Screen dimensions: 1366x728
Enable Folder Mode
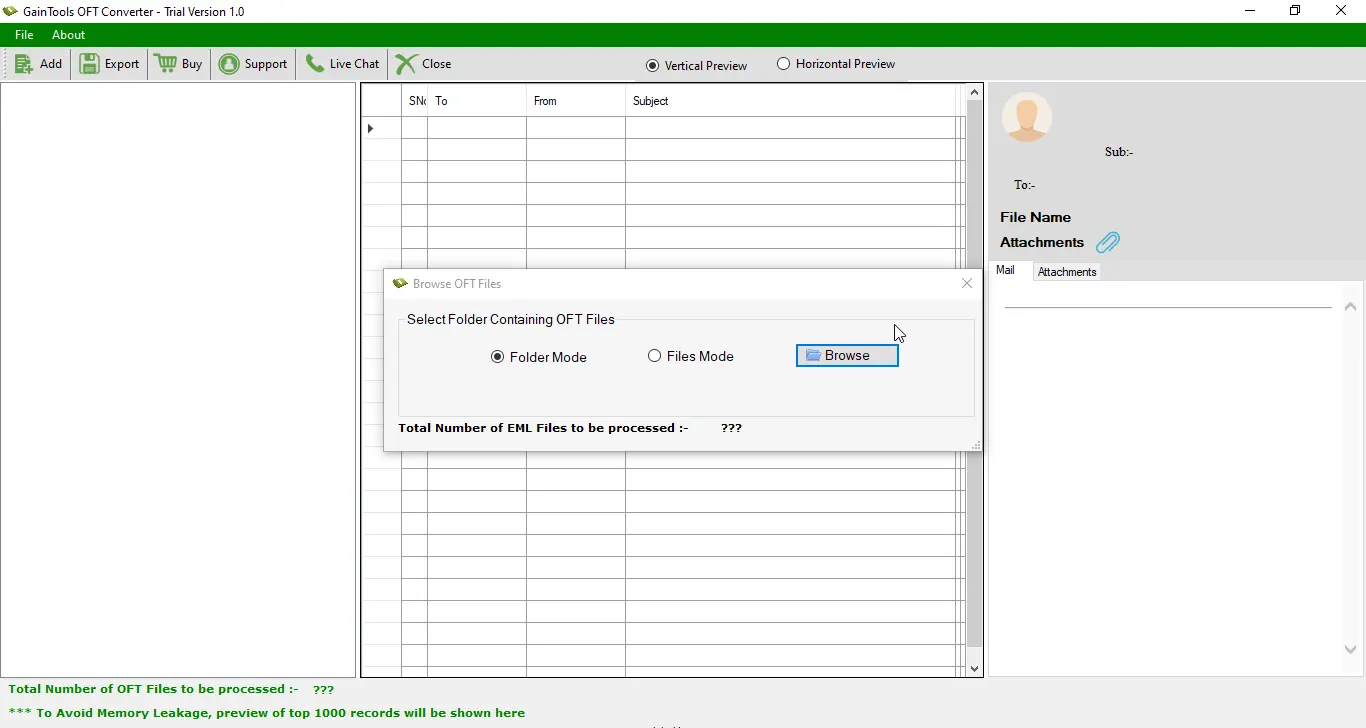point(497,356)
